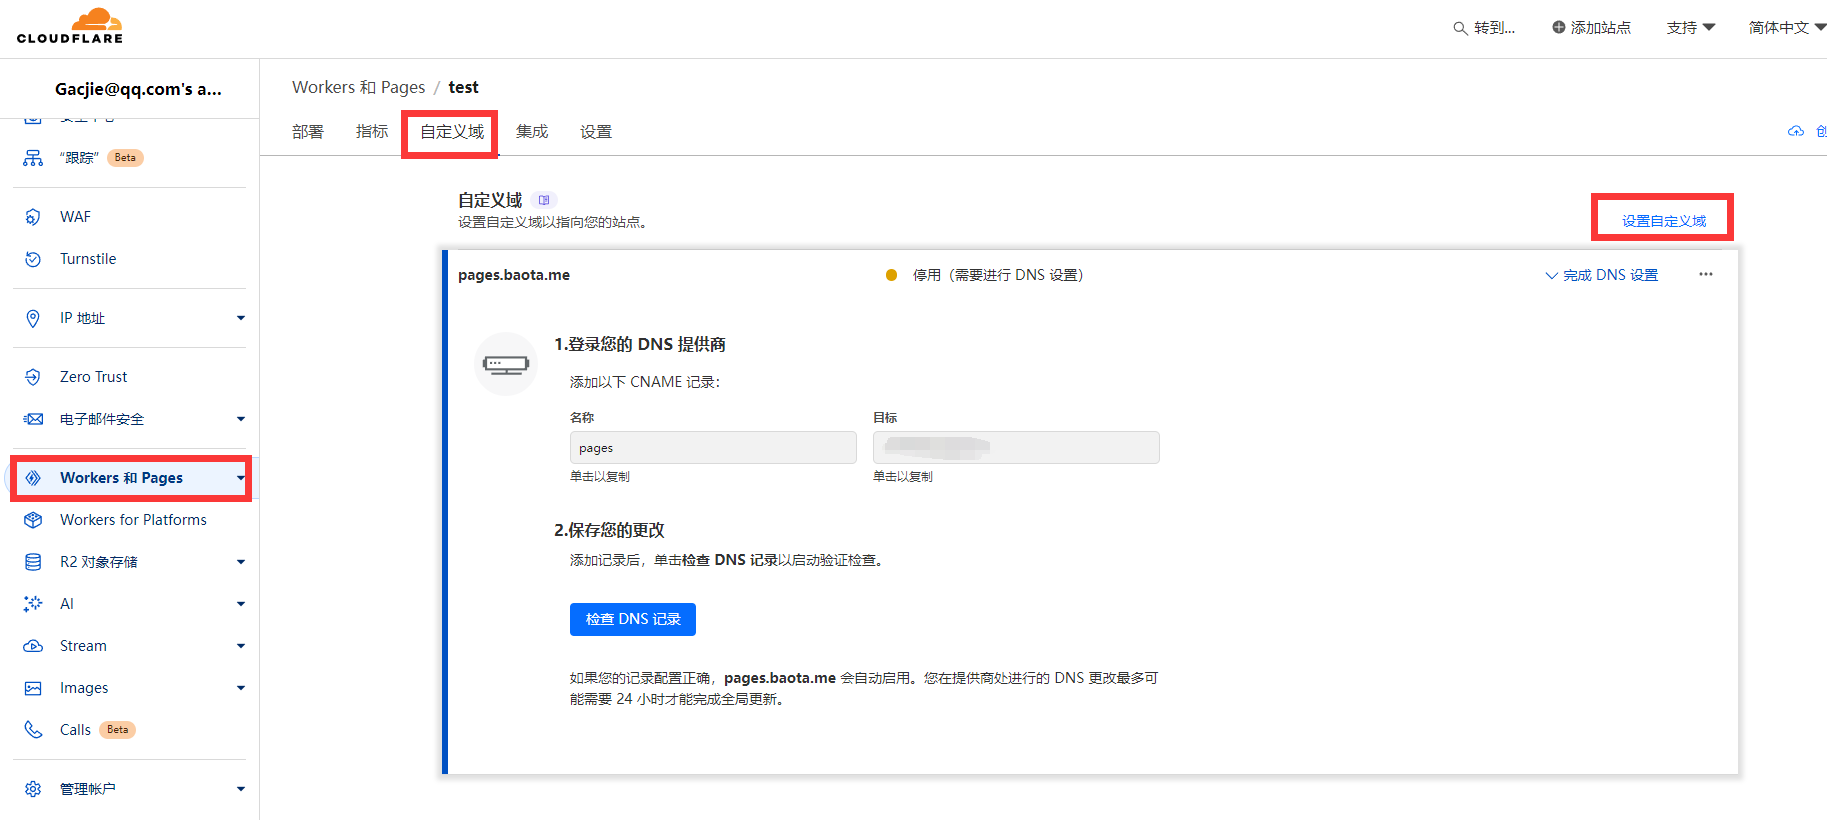Click the Images picture icon
This screenshot has height=820, width=1827.
click(33, 688)
